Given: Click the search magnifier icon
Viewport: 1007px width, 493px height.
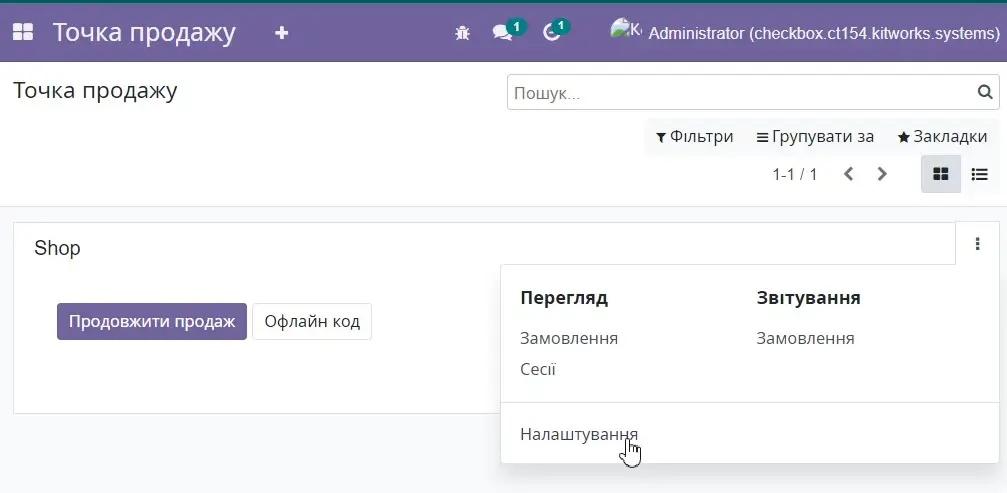Looking at the screenshot, I should pos(985,93).
